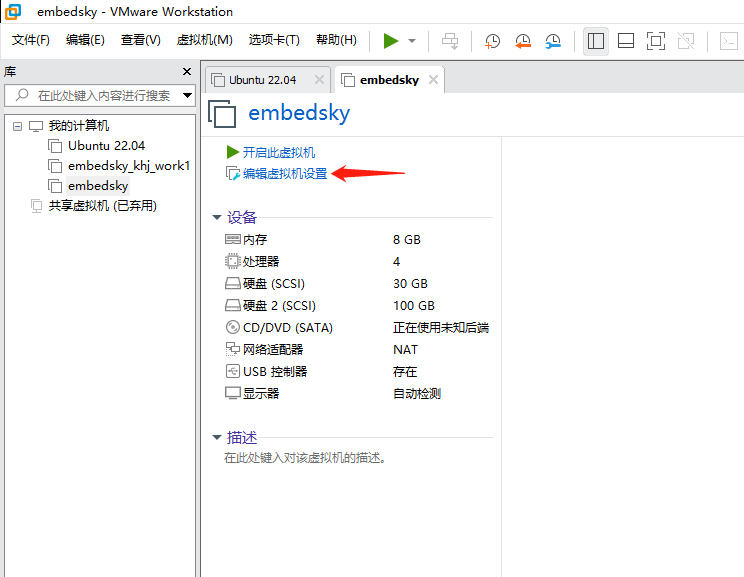Click the network icon beside 网络适配器
The image size is (744, 577).
coord(232,349)
